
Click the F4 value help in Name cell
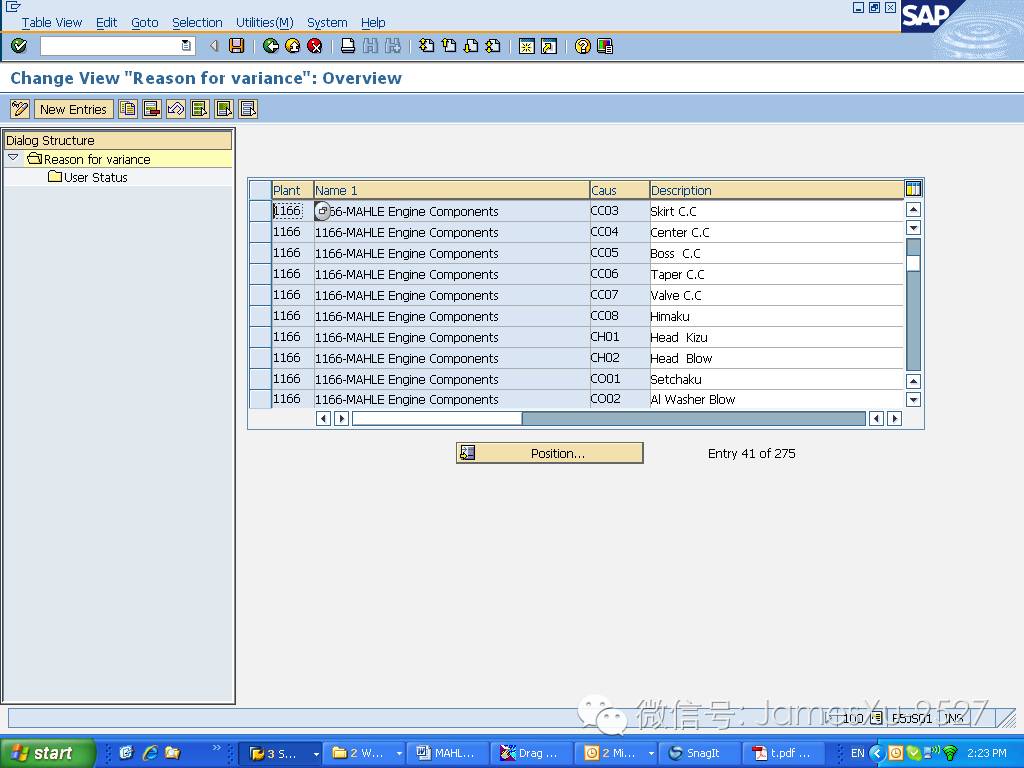click(x=323, y=211)
